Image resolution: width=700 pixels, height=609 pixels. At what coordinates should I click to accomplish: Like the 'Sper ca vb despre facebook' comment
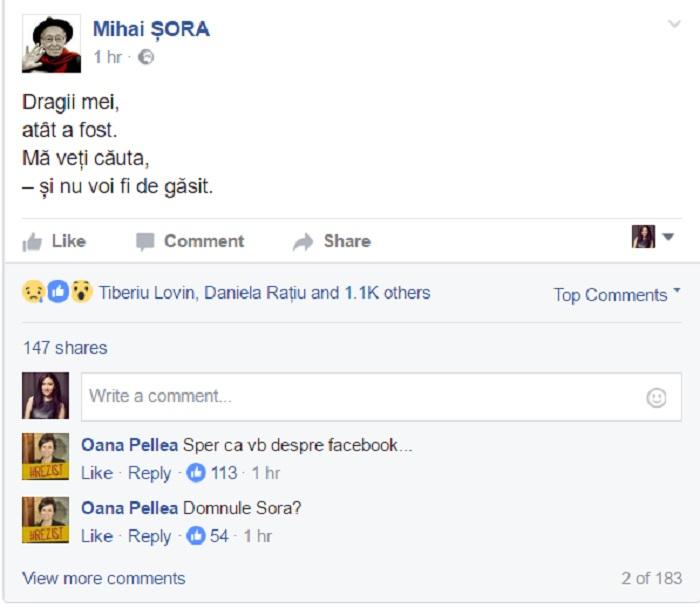pos(96,472)
